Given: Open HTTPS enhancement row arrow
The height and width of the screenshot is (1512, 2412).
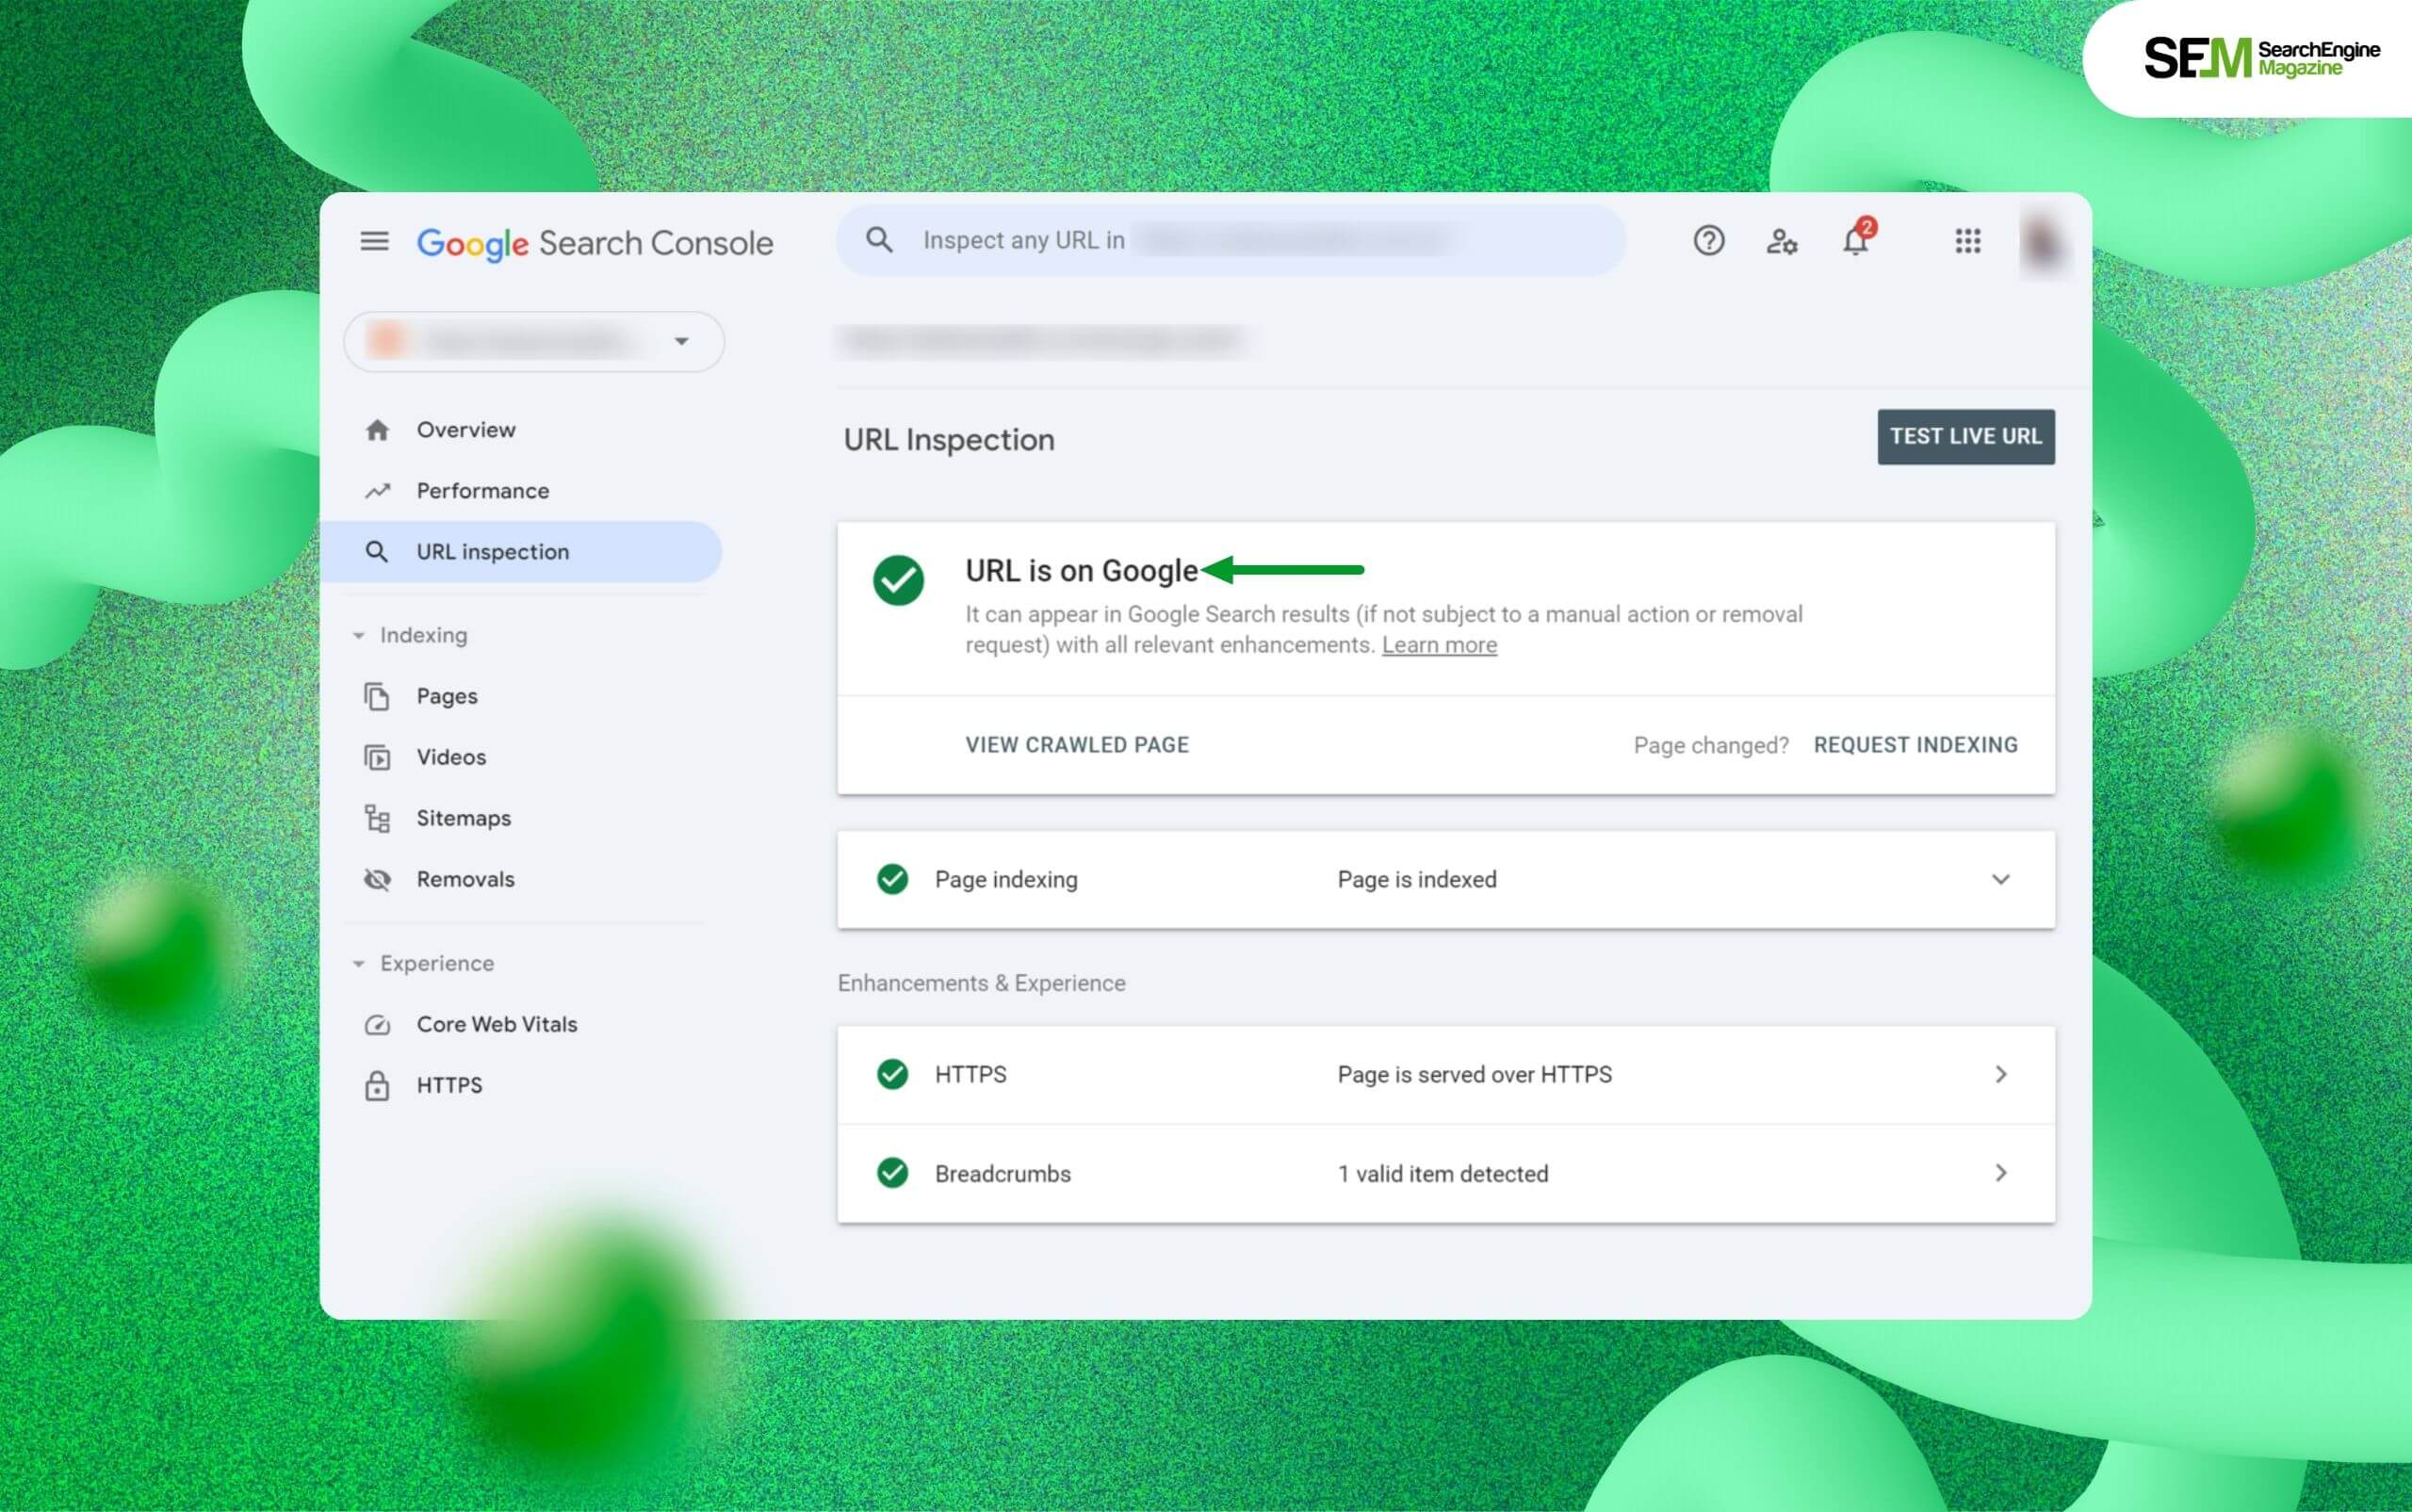Looking at the screenshot, I should [2001, 1074].
